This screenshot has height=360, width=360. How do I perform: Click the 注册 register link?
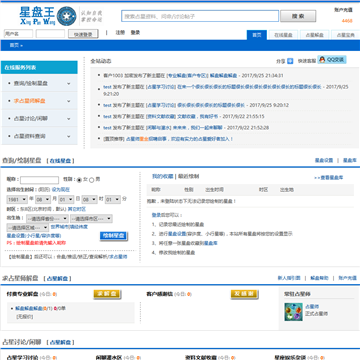tap(120, 33)
